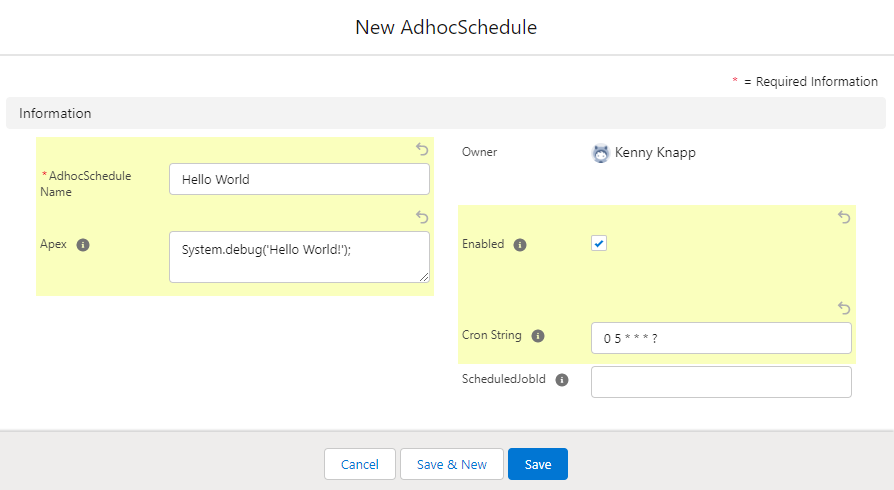894x490 pixels.
Task: Click the Save & New button
Action: click(x=452, y=464)
